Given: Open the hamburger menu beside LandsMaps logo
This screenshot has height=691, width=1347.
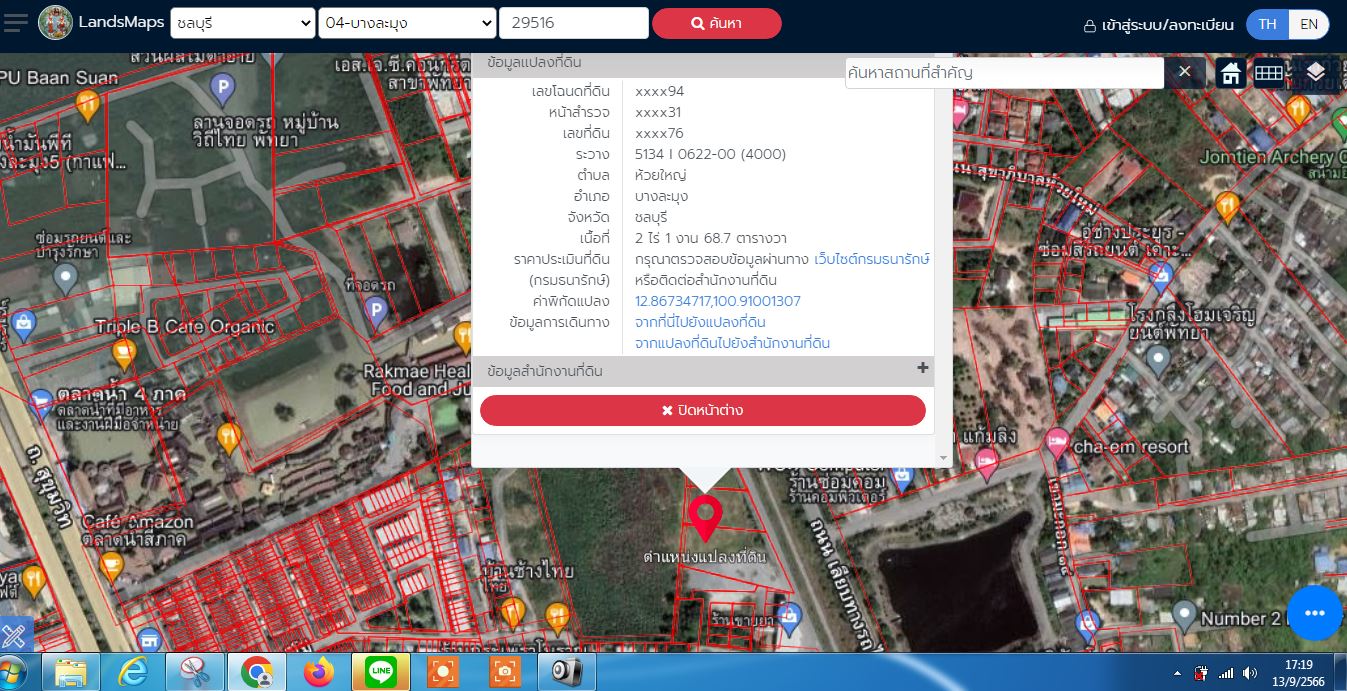Looking at the screenshot, I should pyautogui.click(x=15, y=23).
